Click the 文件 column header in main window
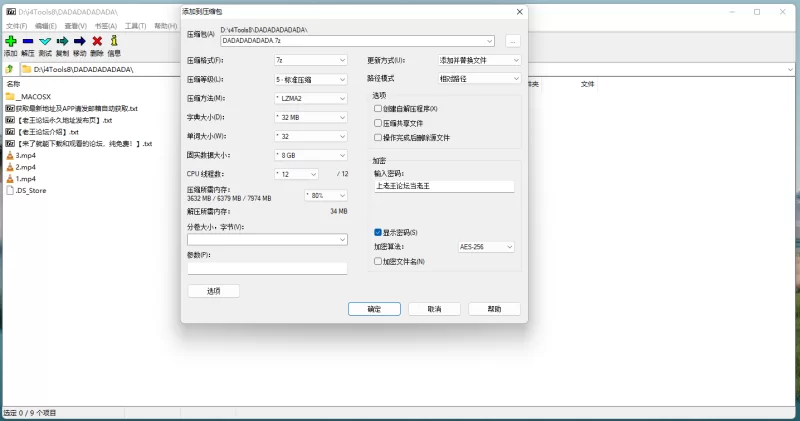800x421 pixels. 588,84
